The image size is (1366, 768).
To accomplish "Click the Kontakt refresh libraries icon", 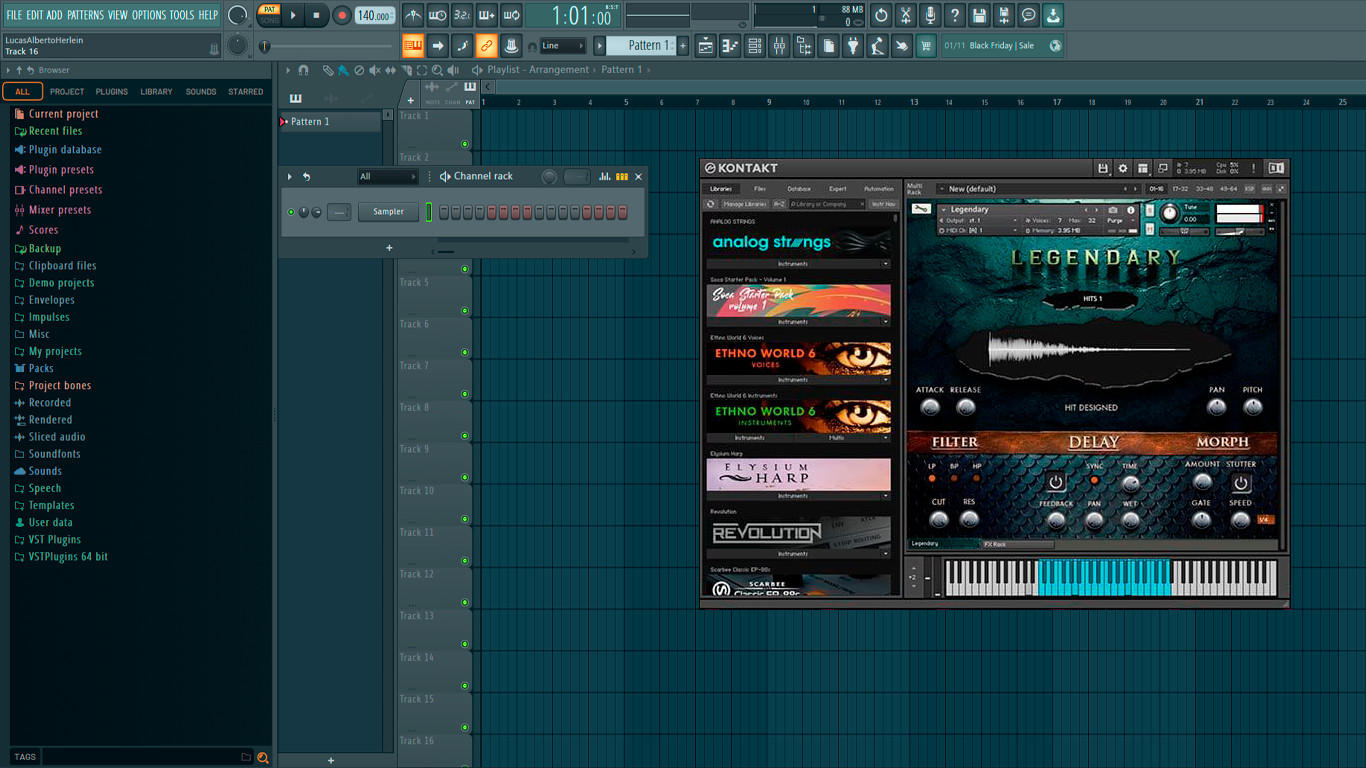I will coord(711,204).
